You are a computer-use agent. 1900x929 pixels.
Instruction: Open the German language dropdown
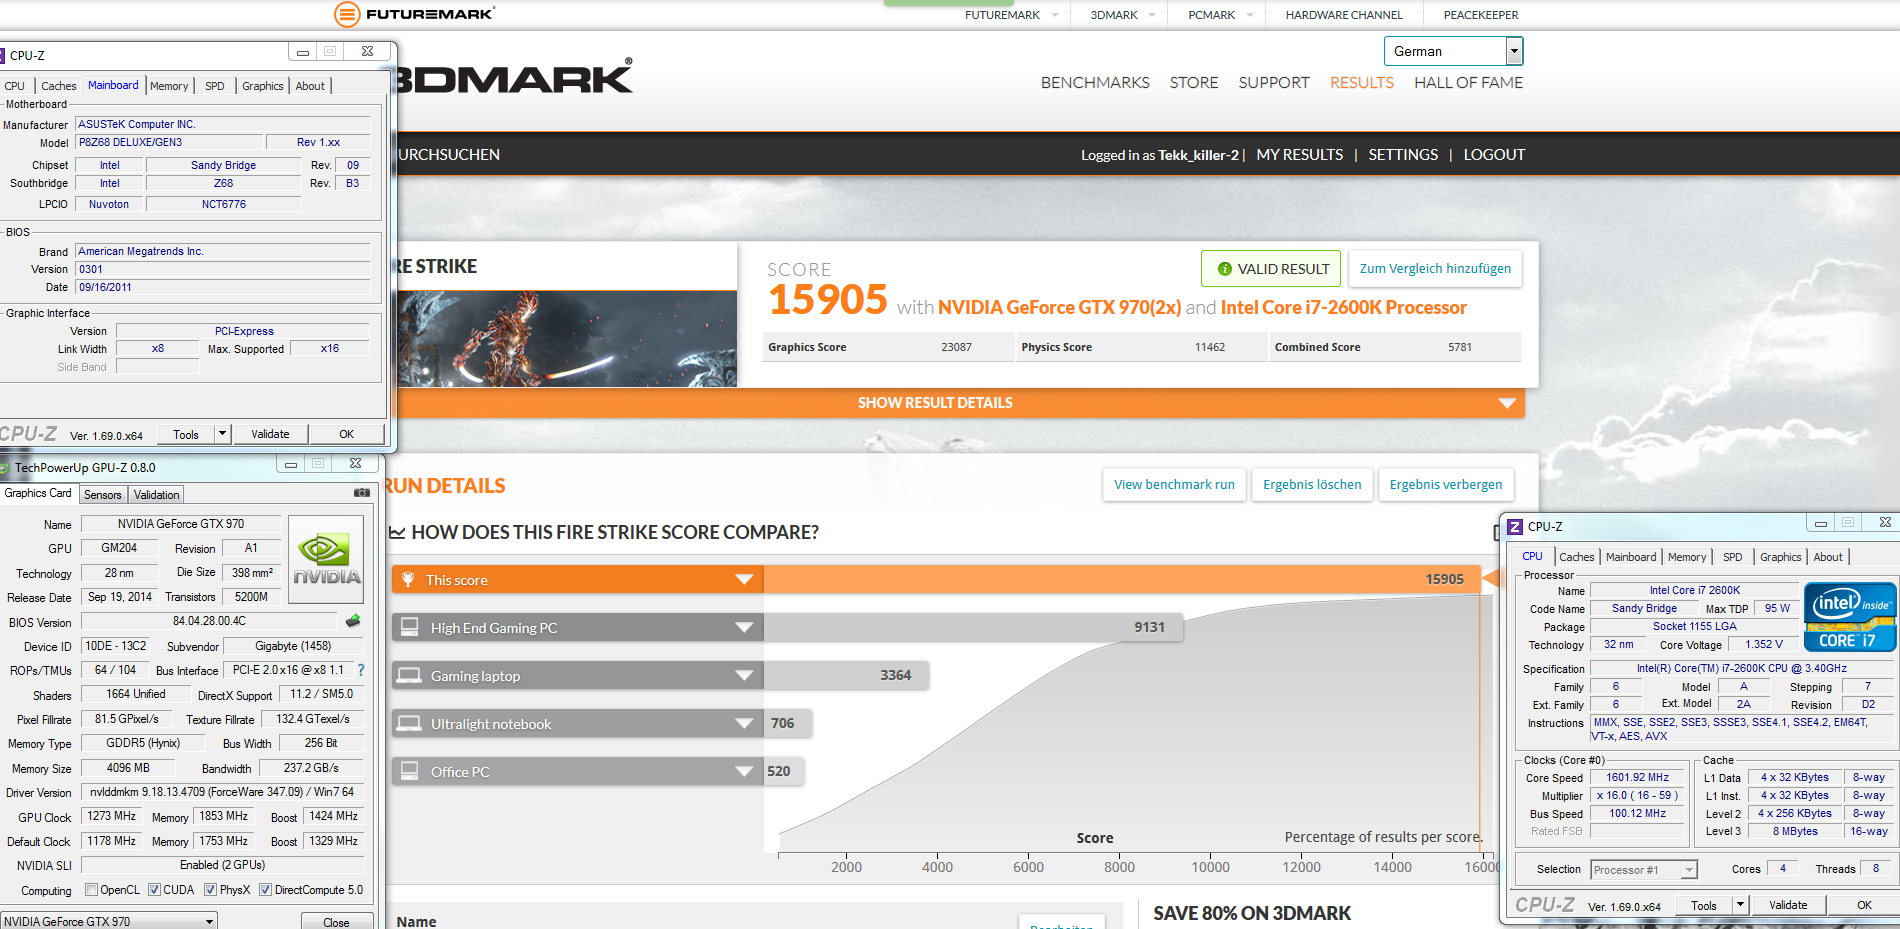[1514, 51]
